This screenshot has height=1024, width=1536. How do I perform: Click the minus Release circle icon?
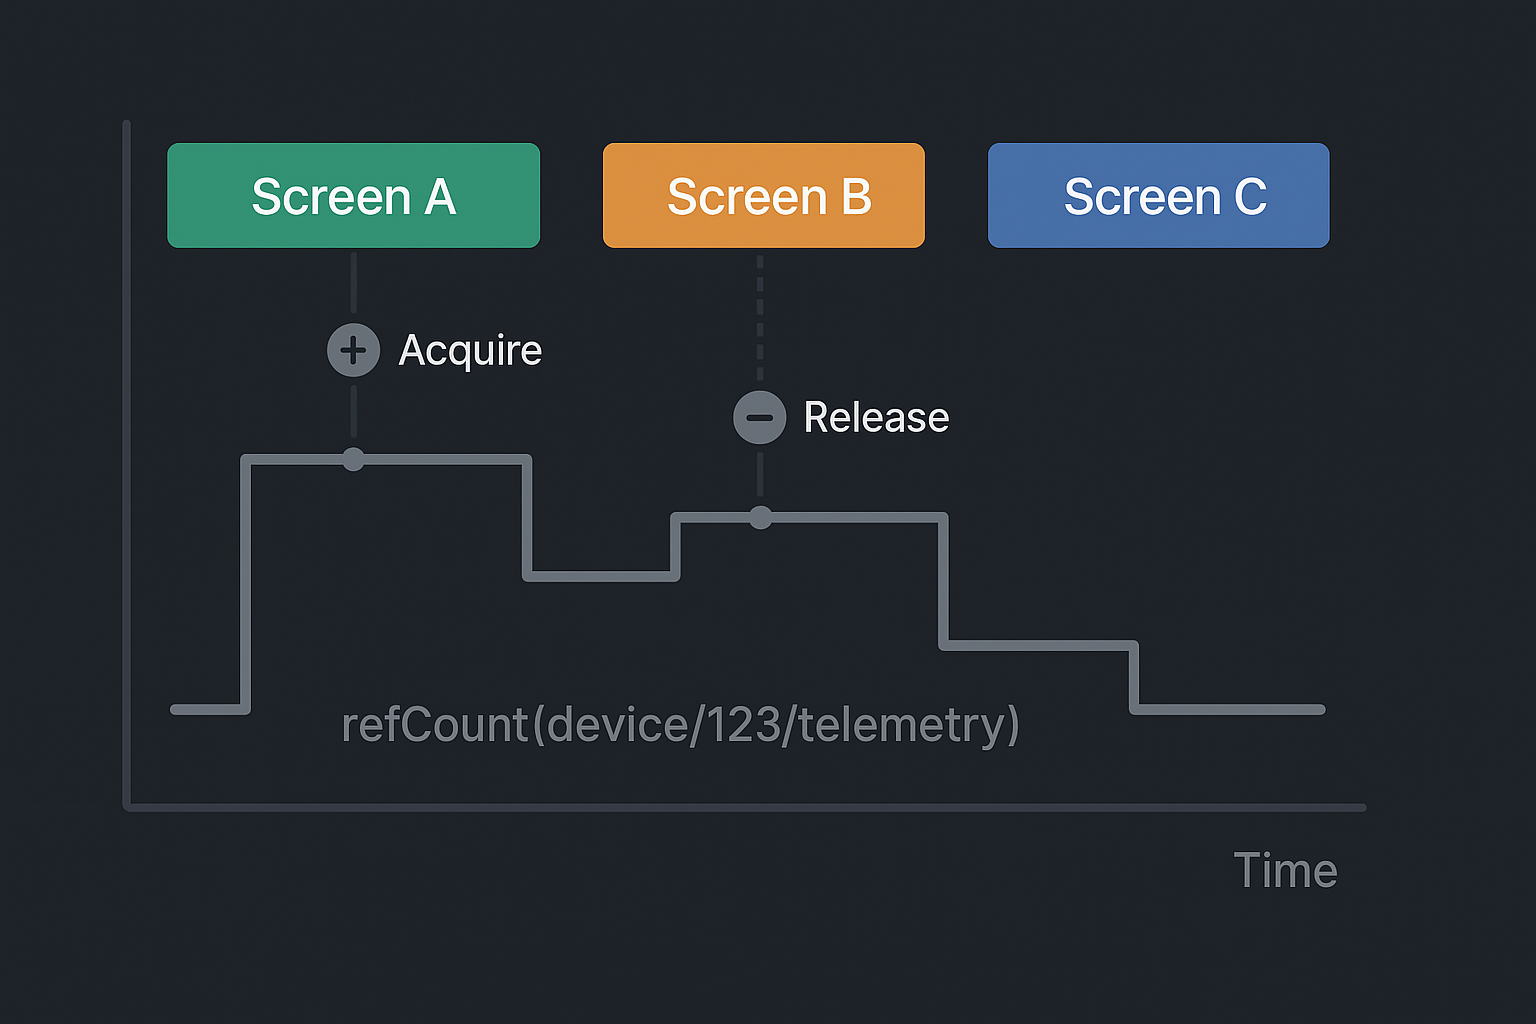pos(760,417)
